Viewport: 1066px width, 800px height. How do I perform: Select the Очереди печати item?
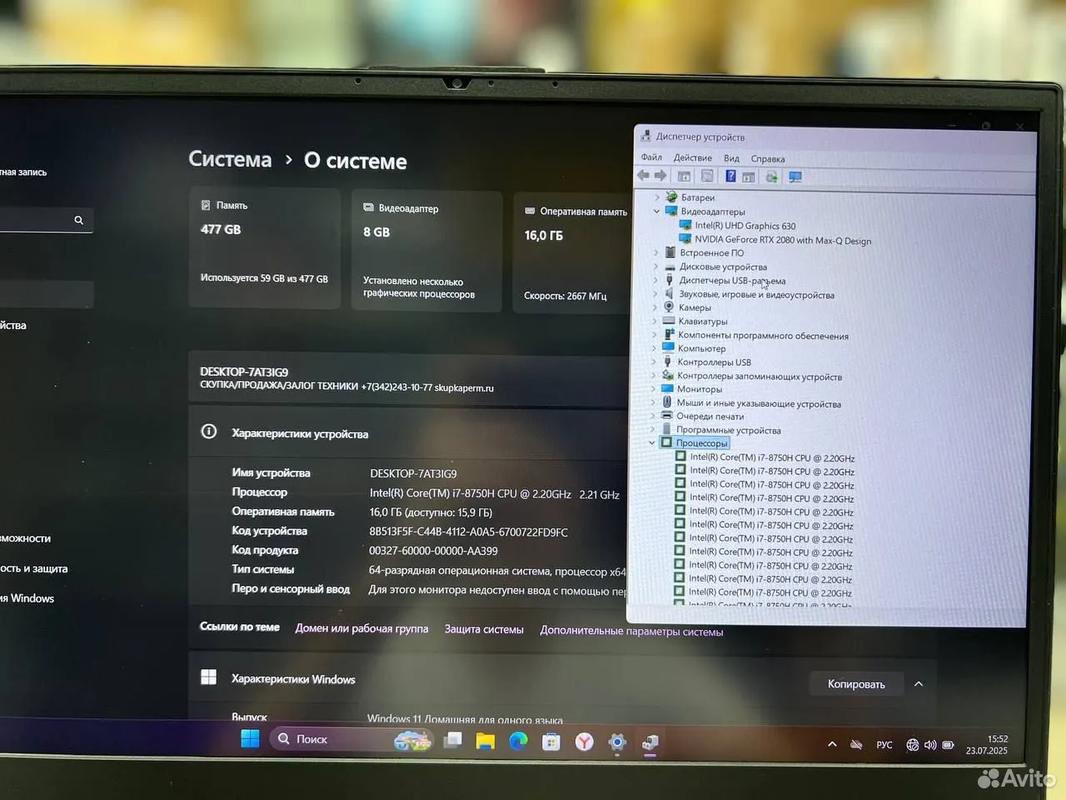(710, 416)
